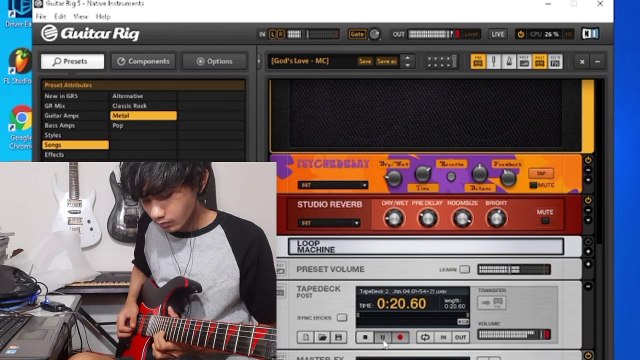Expand Studio Reverb options arrow

[588, 220]
